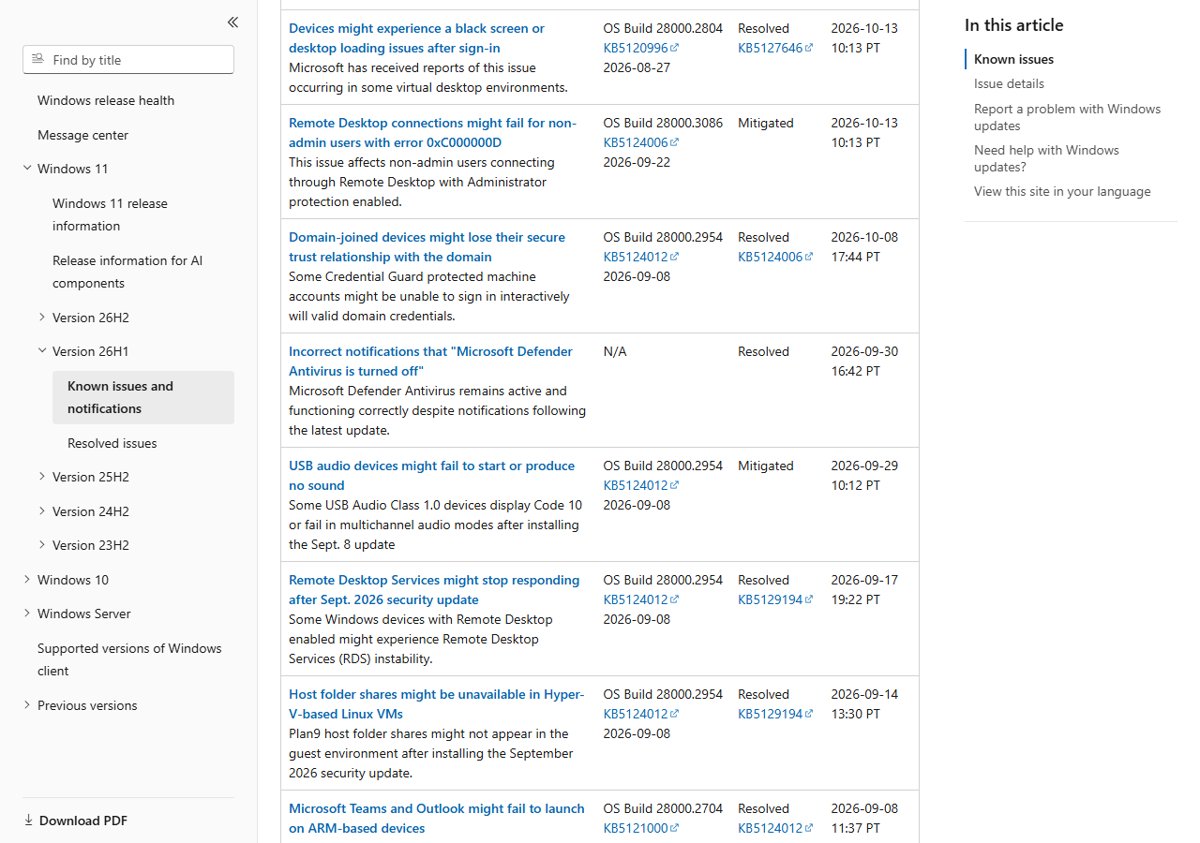Click the Download PDF arrow icon

click(x=28, y=820)
